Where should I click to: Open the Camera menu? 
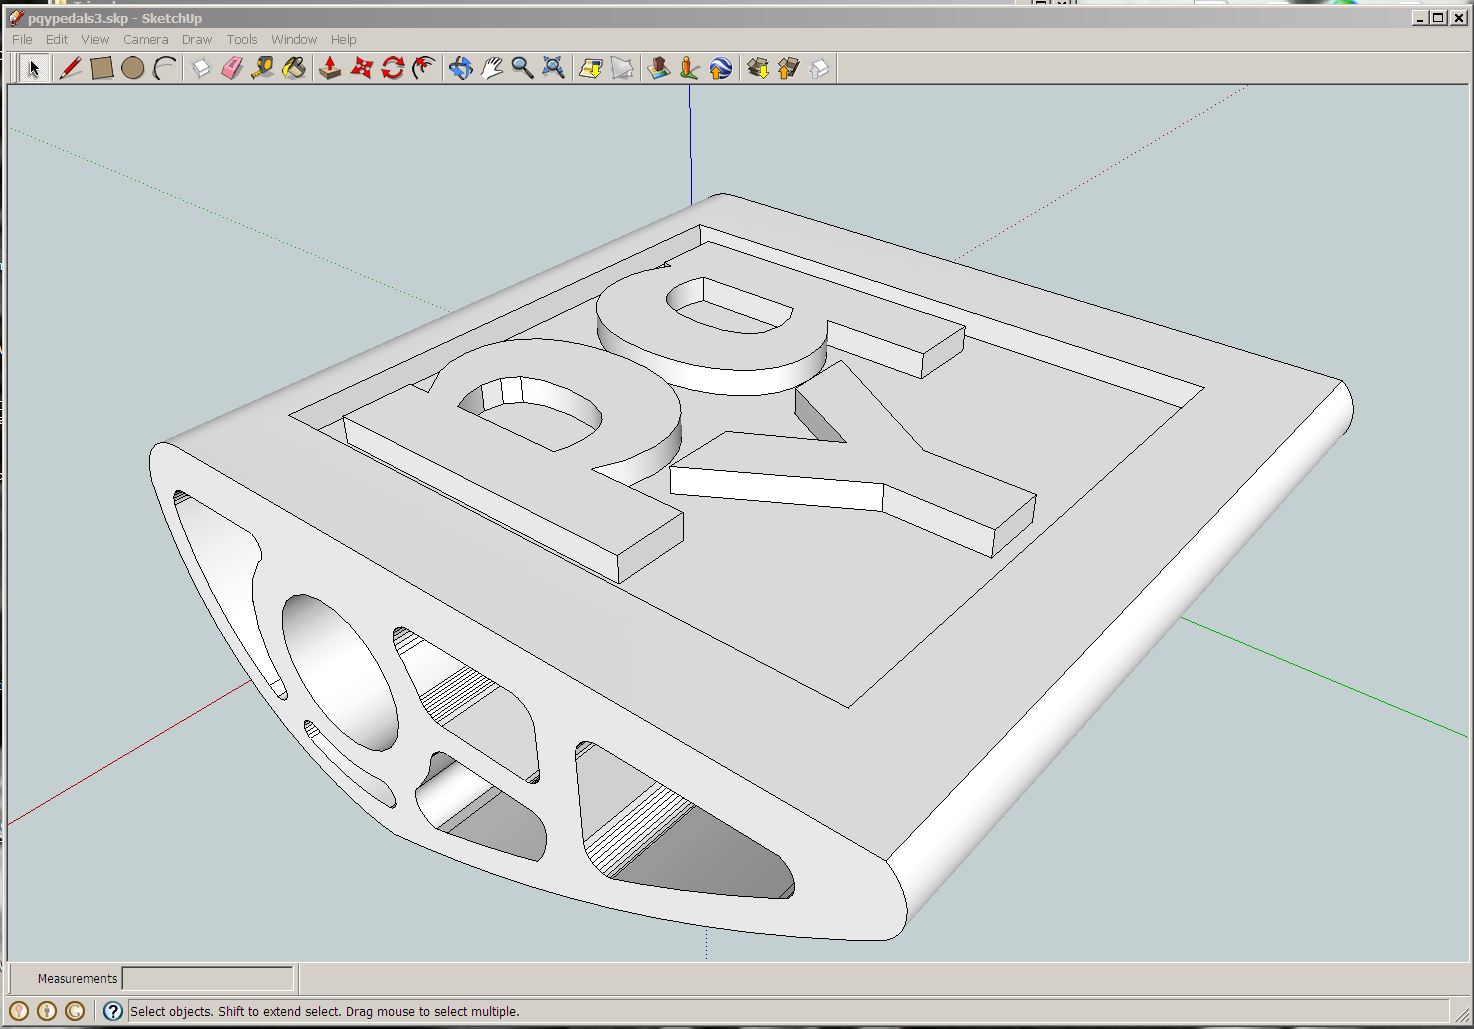point(145,40)
